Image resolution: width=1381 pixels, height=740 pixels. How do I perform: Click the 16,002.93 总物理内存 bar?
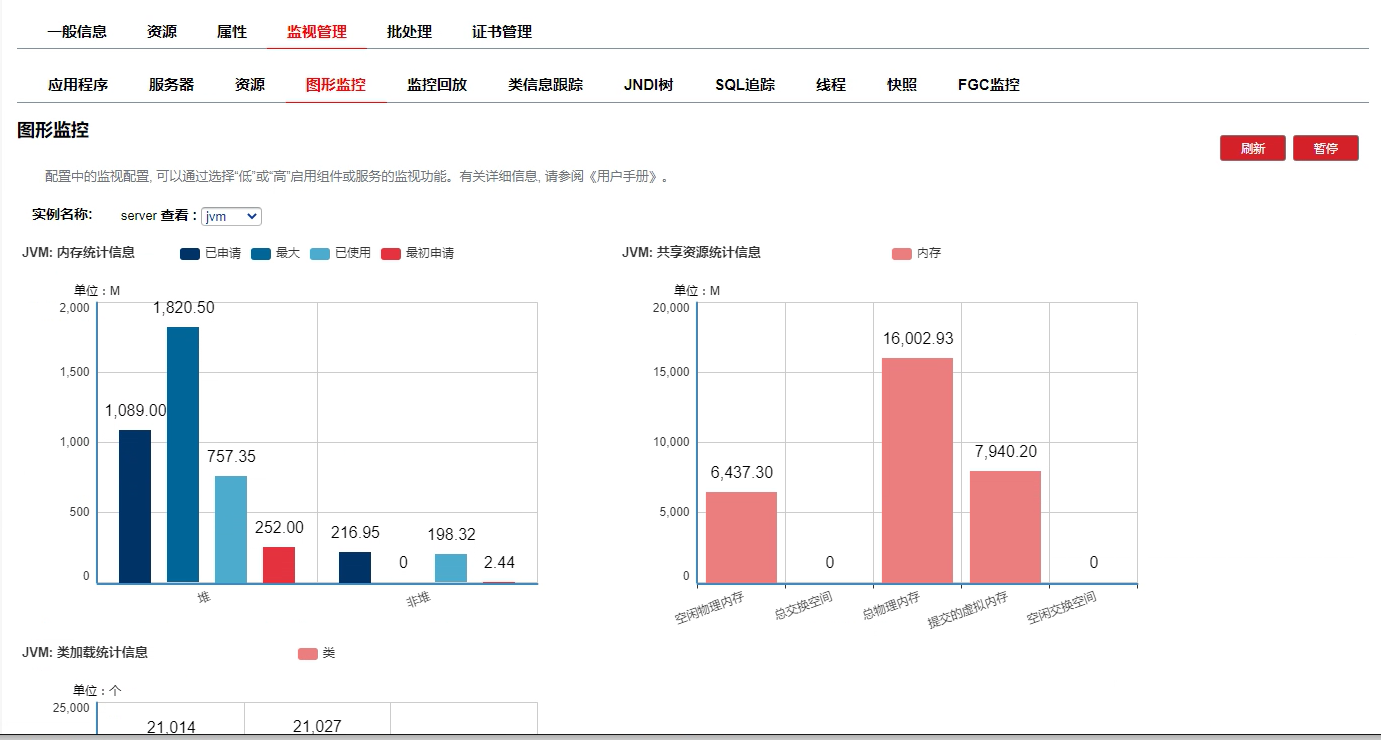point(917,470)
